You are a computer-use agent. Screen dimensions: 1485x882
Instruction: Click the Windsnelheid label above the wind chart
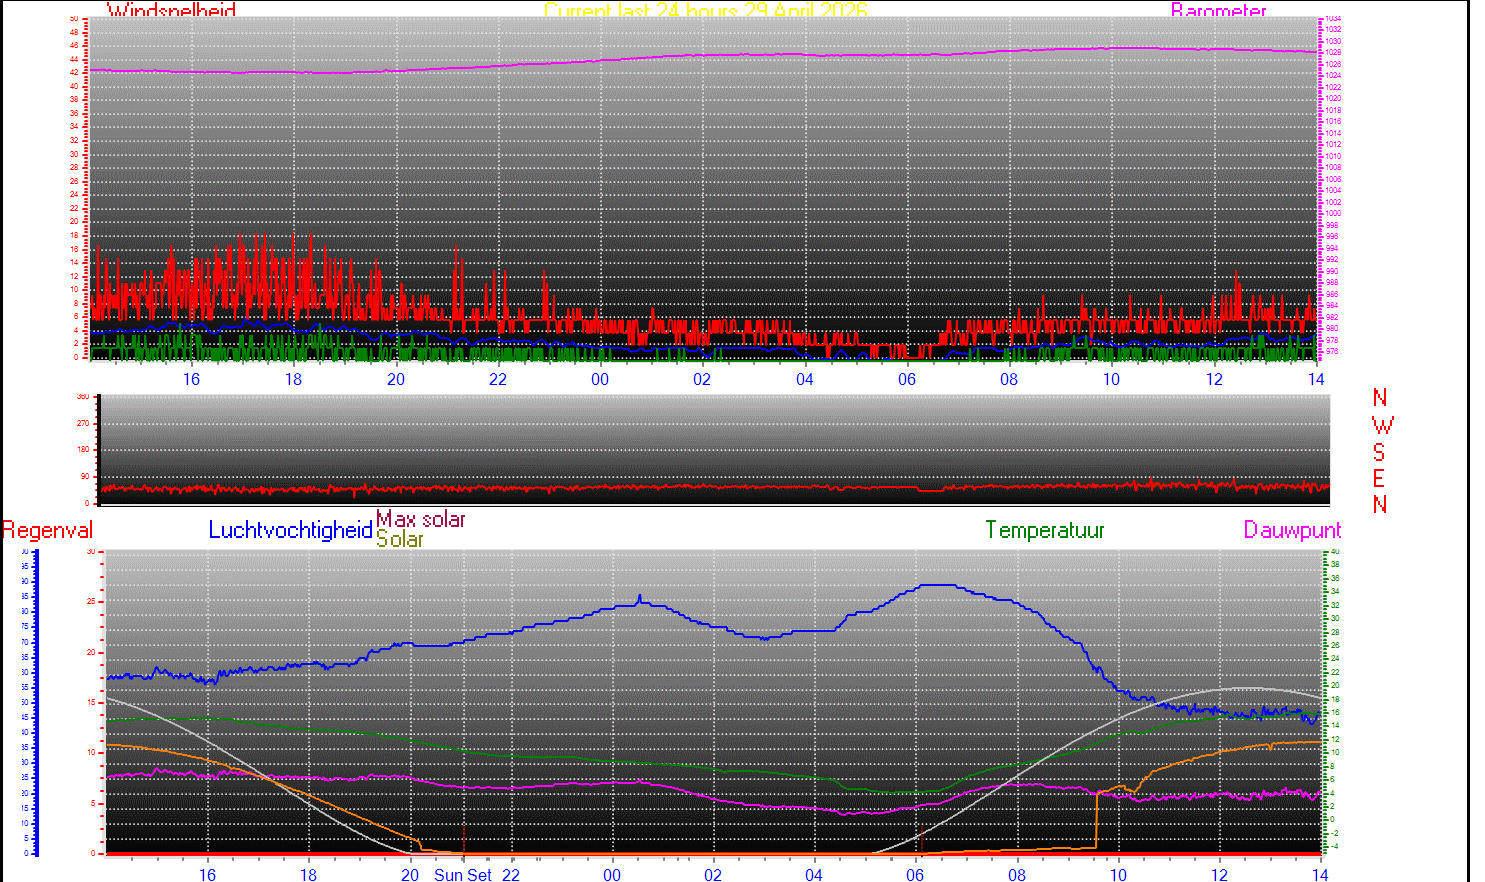171,11
